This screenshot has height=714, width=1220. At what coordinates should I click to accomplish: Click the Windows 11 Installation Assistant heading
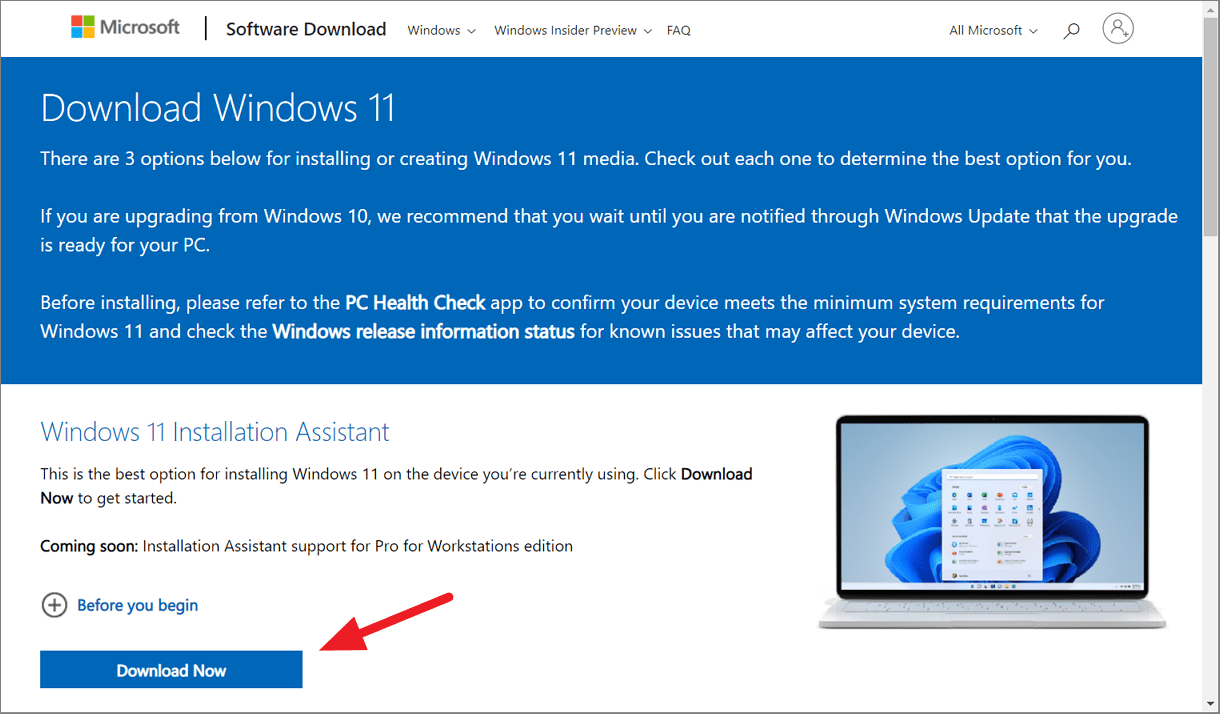[215, 432]
